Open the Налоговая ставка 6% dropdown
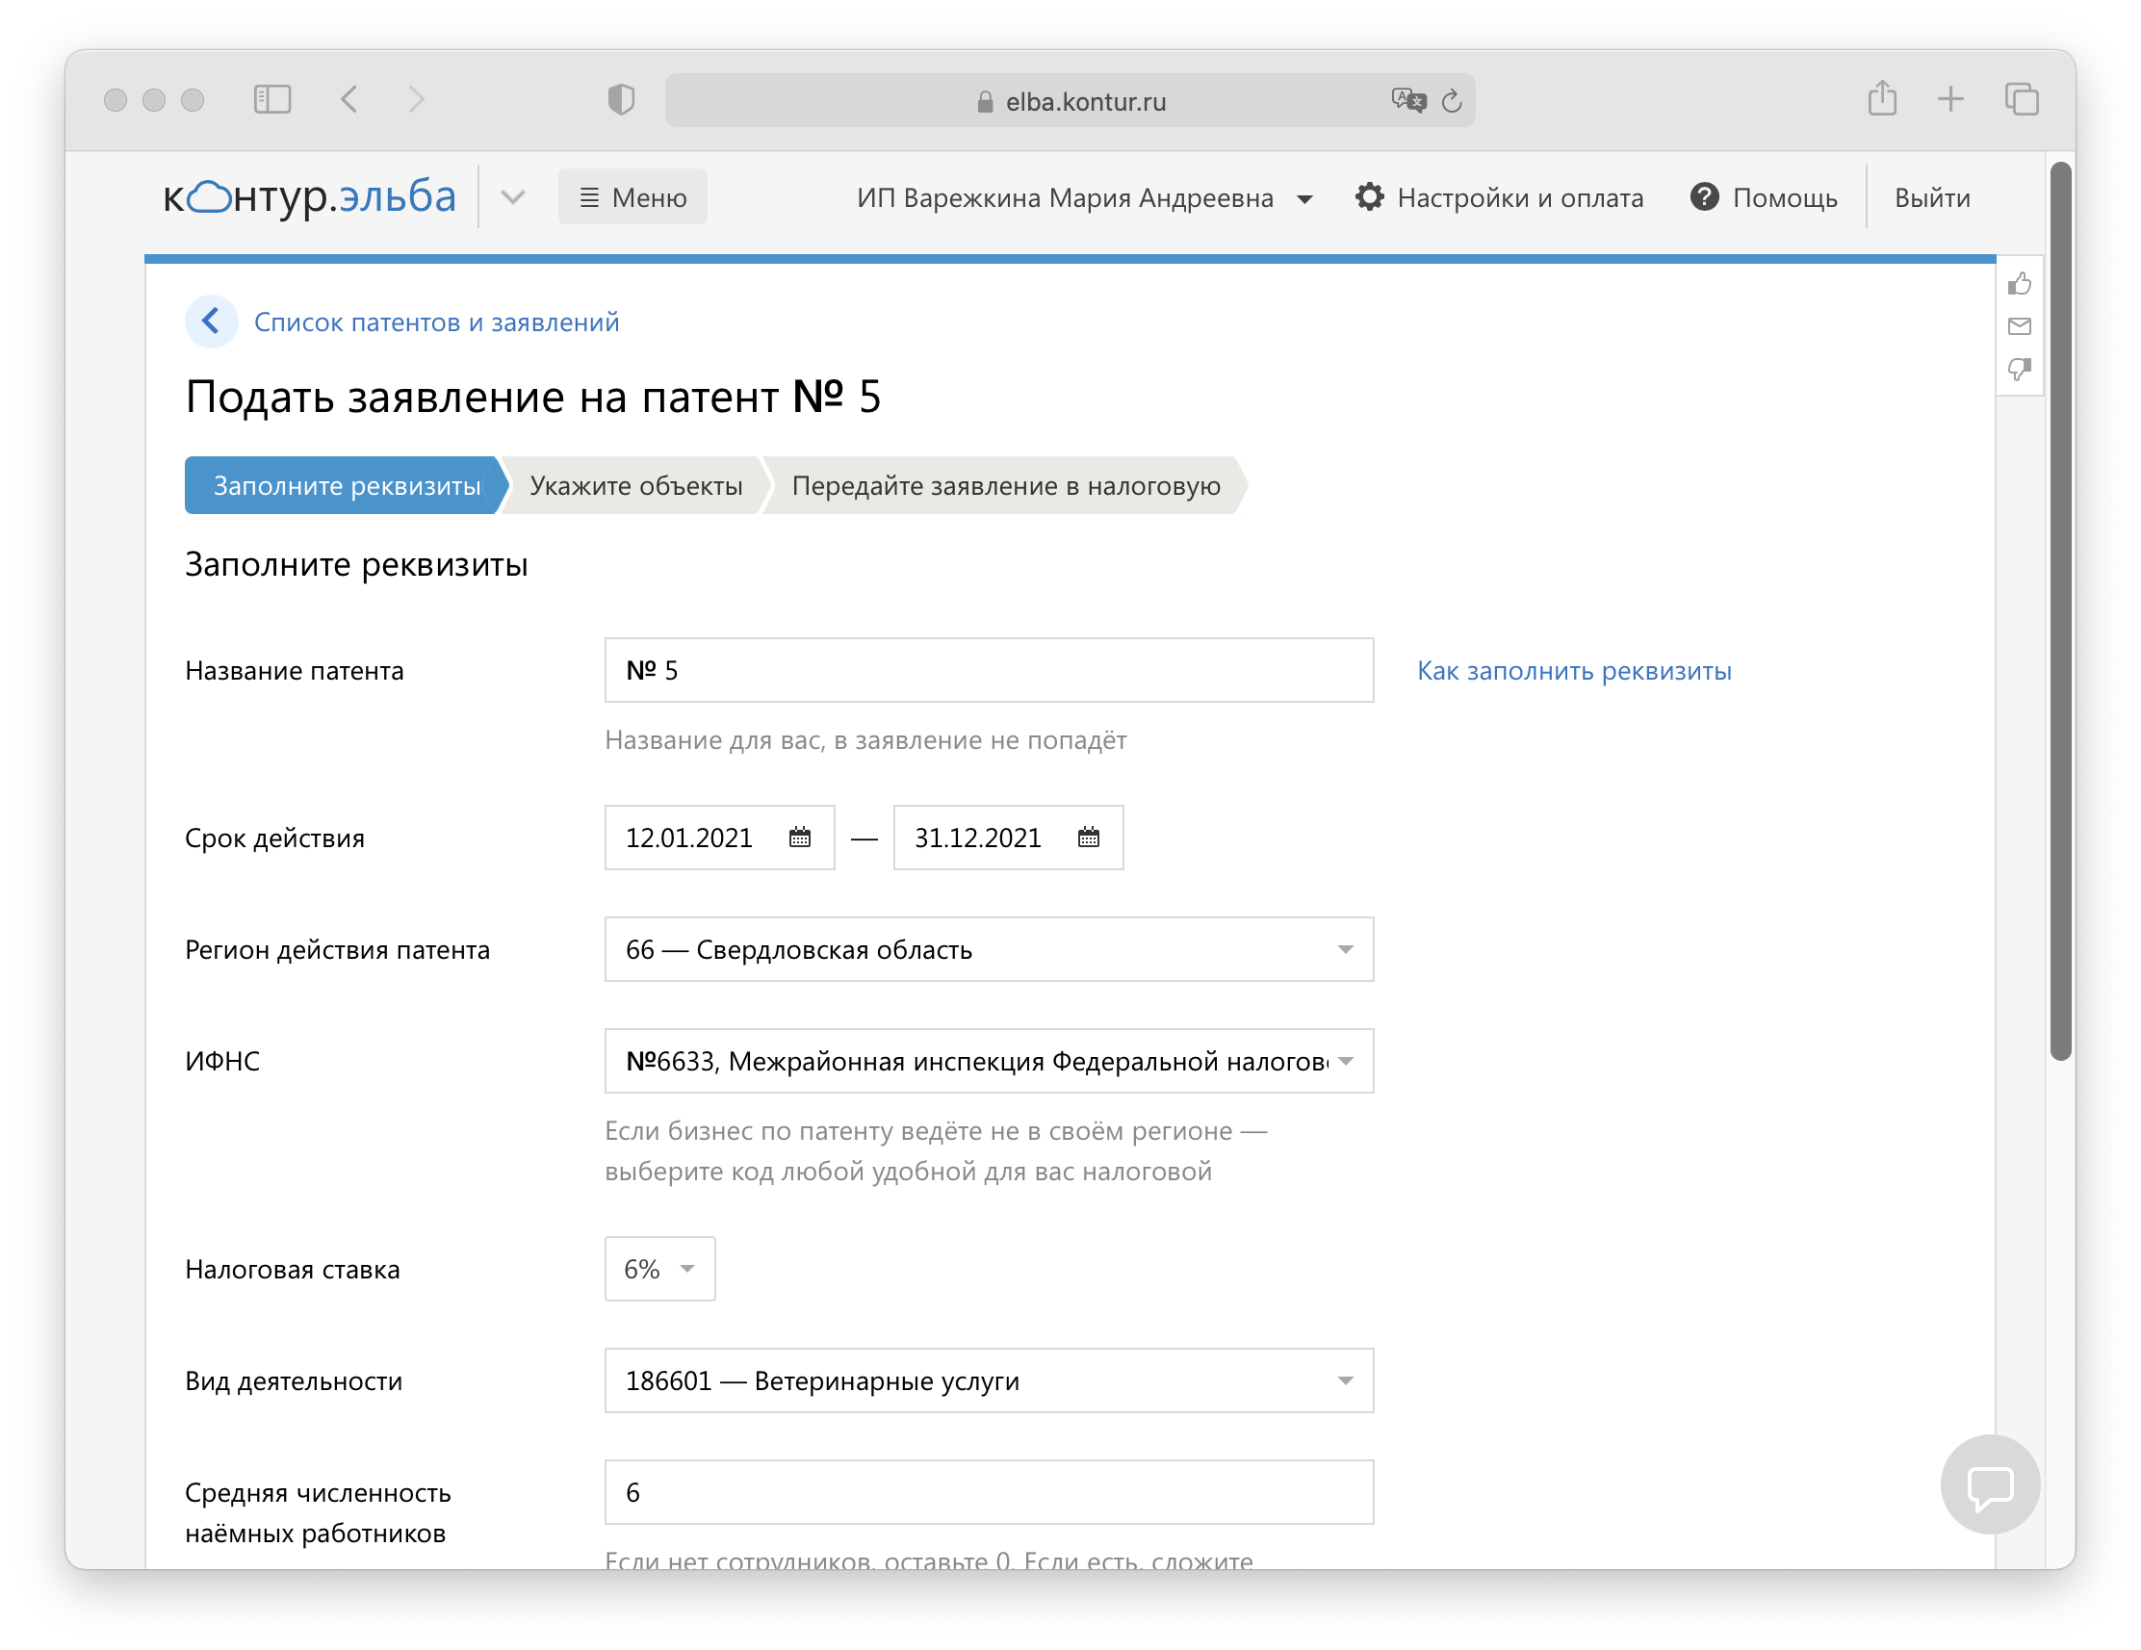The width and height of the screenshot is (2141, 1650). [660, 1270]
